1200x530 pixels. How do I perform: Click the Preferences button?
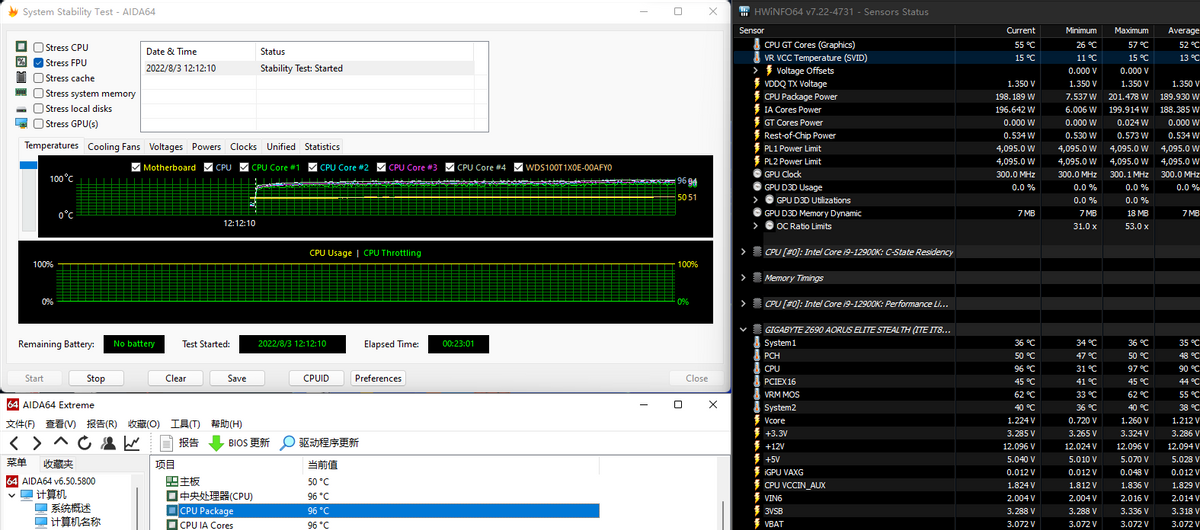pyautogui.click(x=378, y=378)
